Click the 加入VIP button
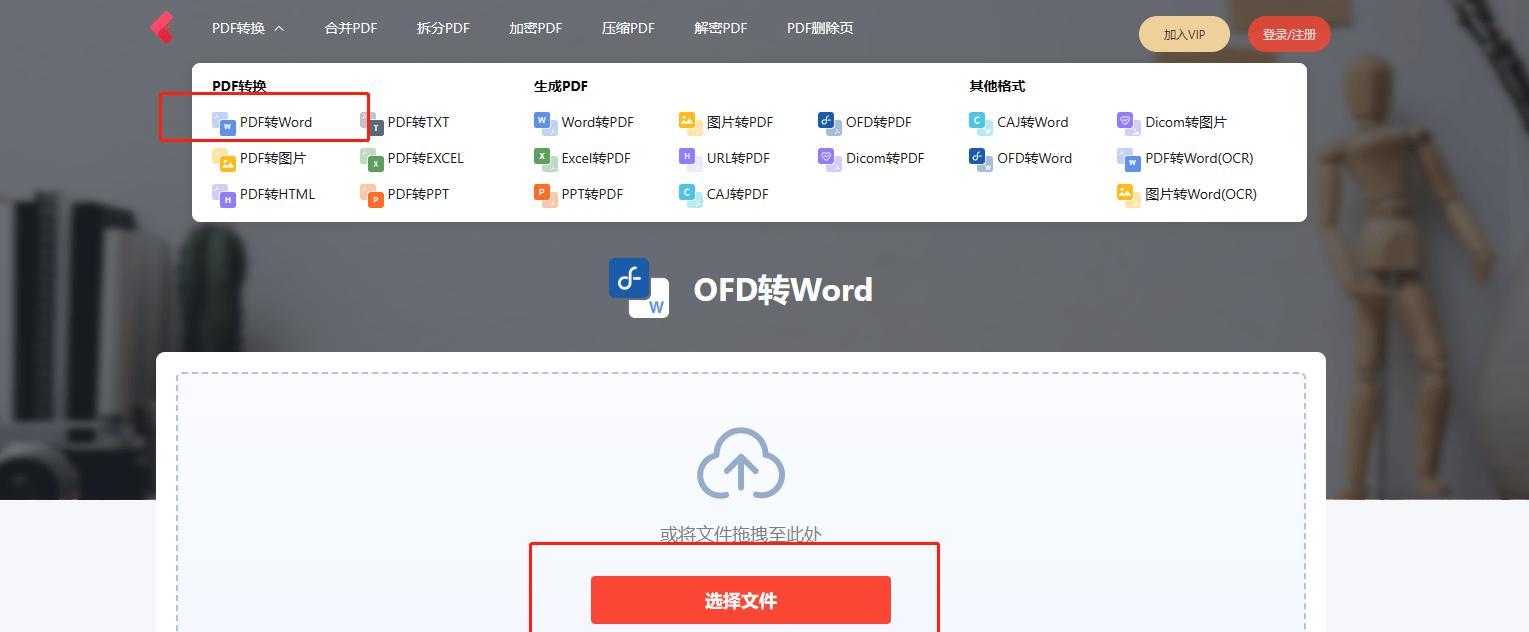The height and width of the screenshot is (632, 1529). coord(1184,34)
